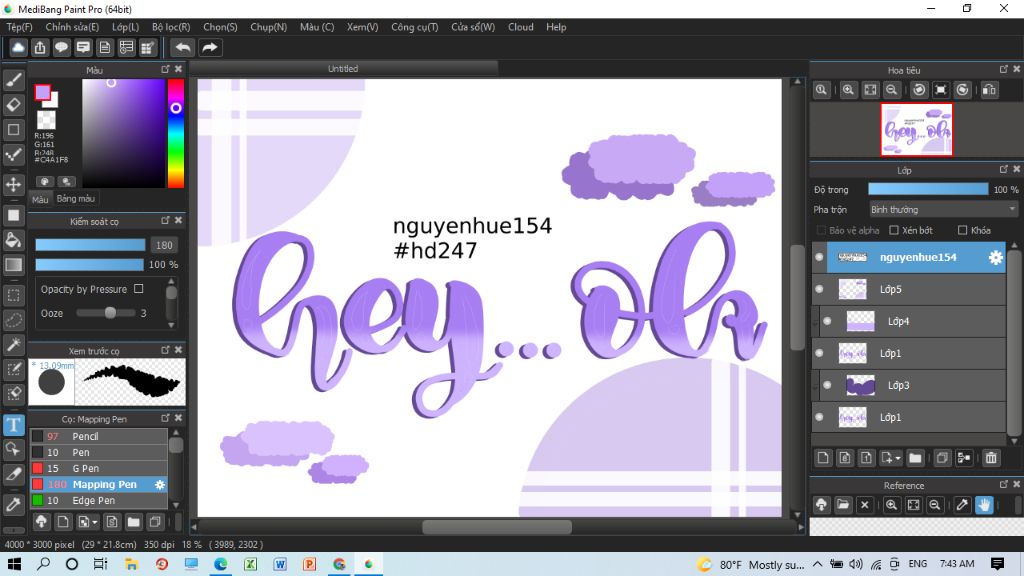The width and height of the screenshot is (1024, 576).
Task: Click the share/export icon in toolbar
Action: [40, 47]
